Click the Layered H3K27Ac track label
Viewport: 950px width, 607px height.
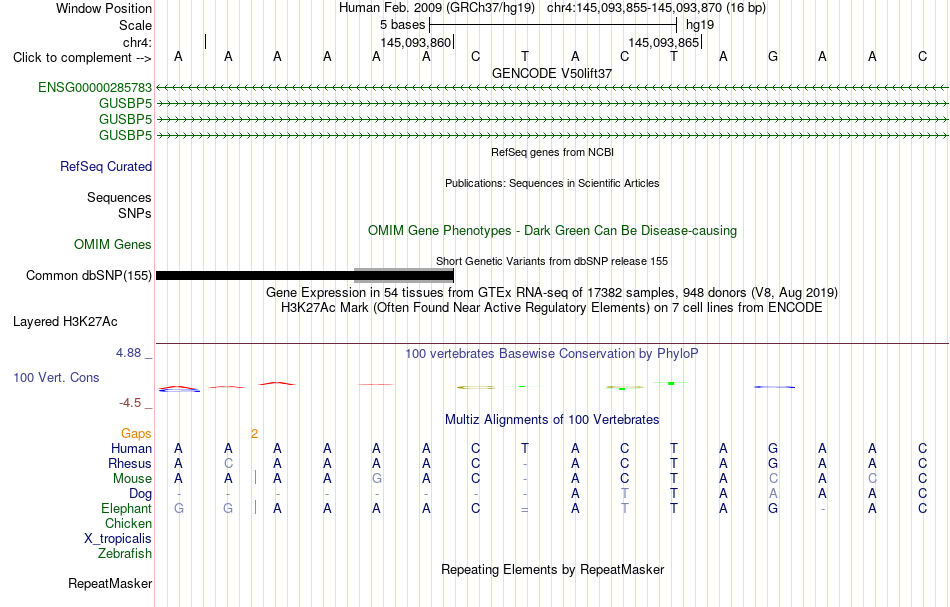[65, 322]
